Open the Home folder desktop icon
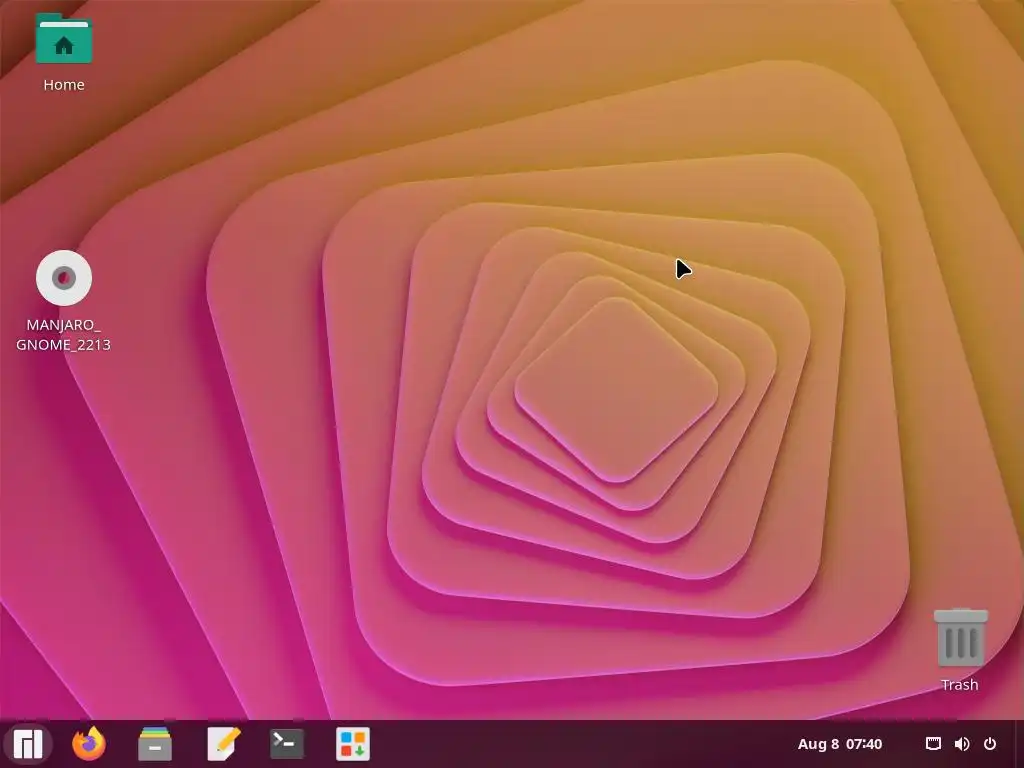Image resolution: width=1024 pixels, height=768 pixels. click(x=63, y=39)
